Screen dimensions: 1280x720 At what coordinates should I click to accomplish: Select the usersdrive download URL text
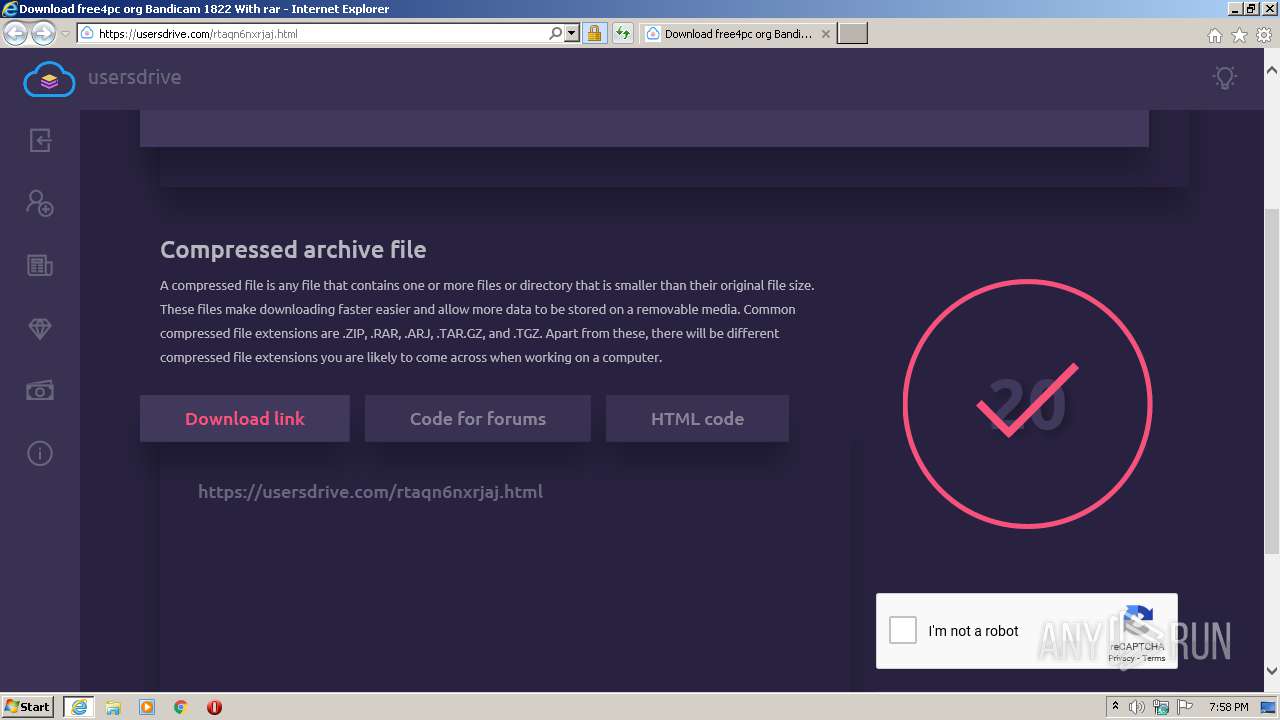tap(370, 492)
